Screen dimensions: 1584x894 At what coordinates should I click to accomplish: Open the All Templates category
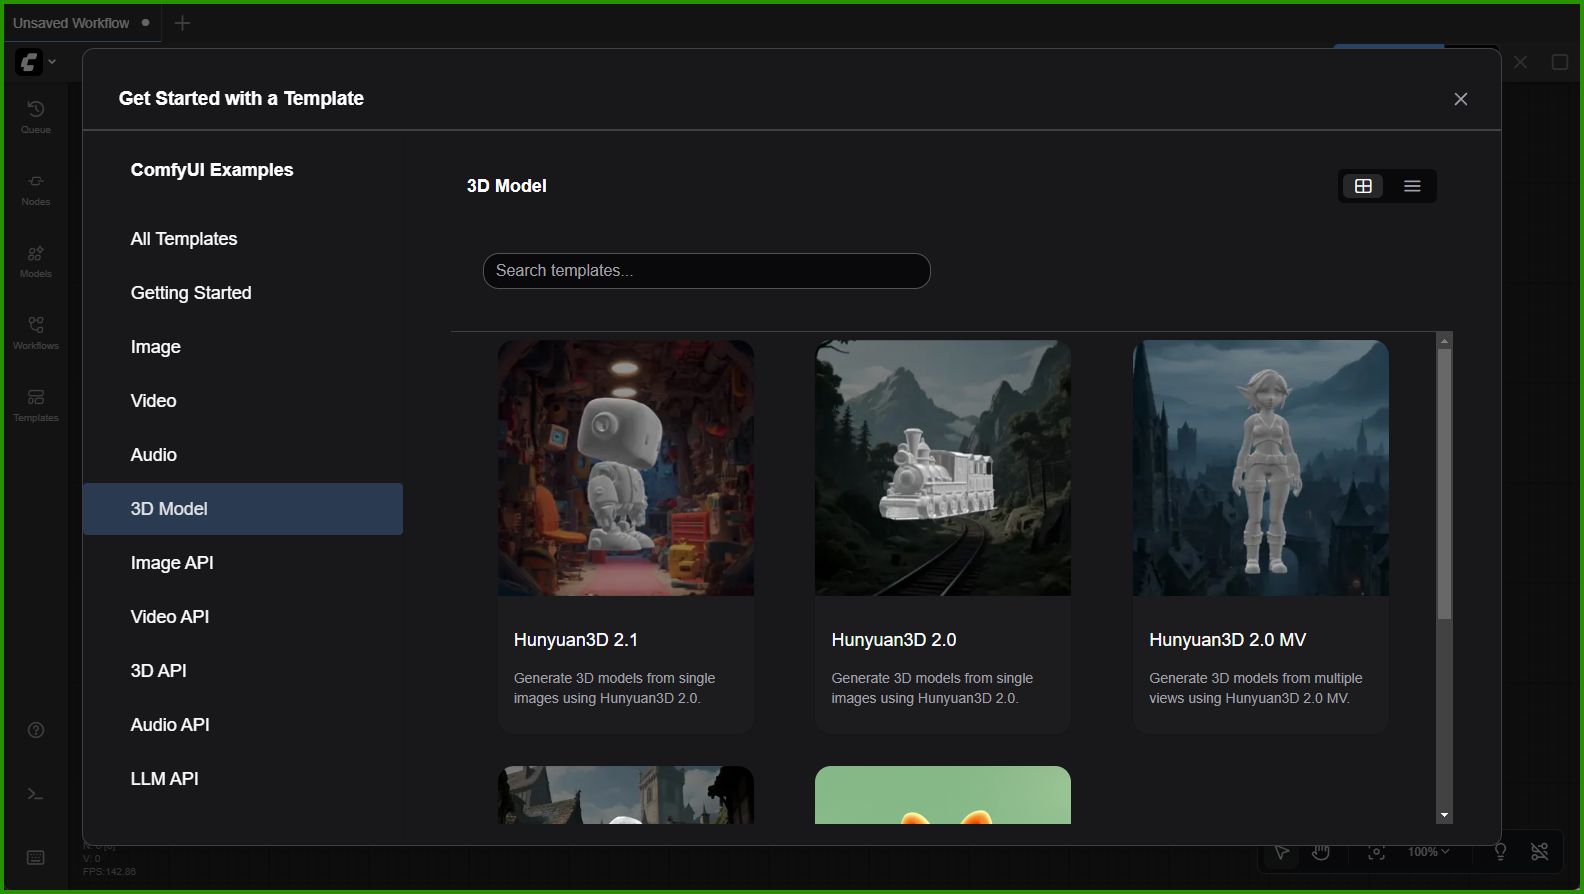184,239
